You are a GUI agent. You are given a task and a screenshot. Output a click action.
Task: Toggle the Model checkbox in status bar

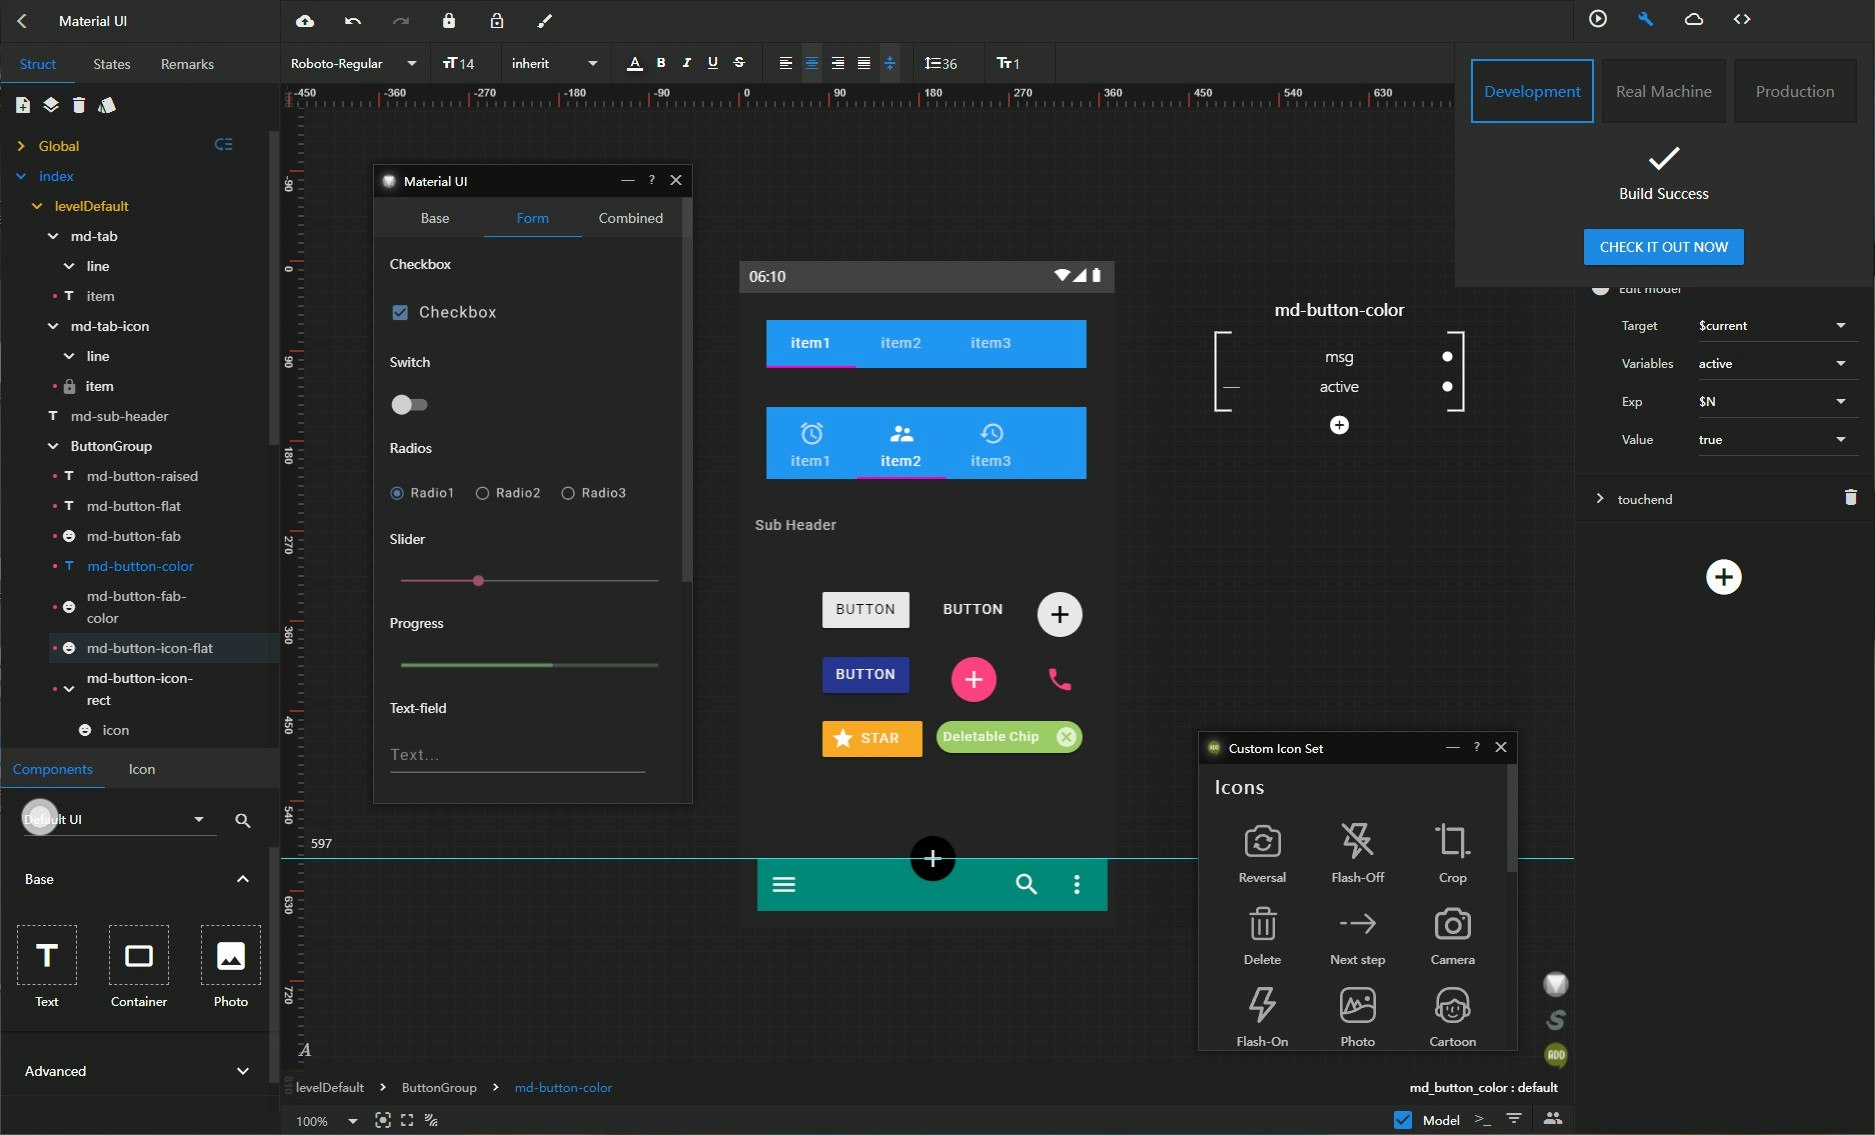pos(1403,1120)
